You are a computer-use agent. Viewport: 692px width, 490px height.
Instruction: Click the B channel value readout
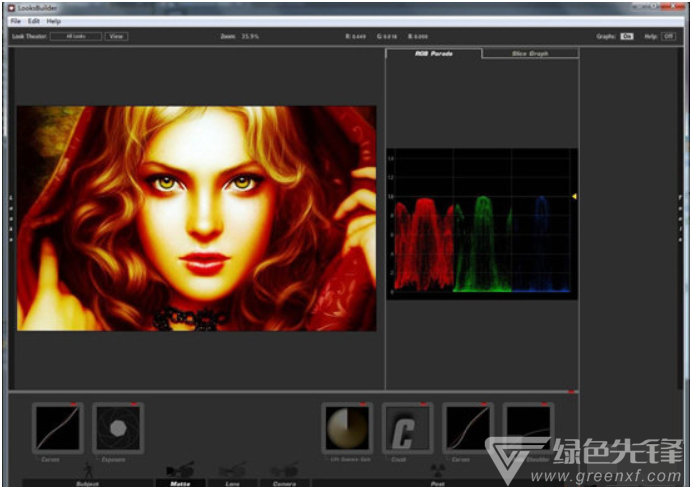(x=418, y=36)
